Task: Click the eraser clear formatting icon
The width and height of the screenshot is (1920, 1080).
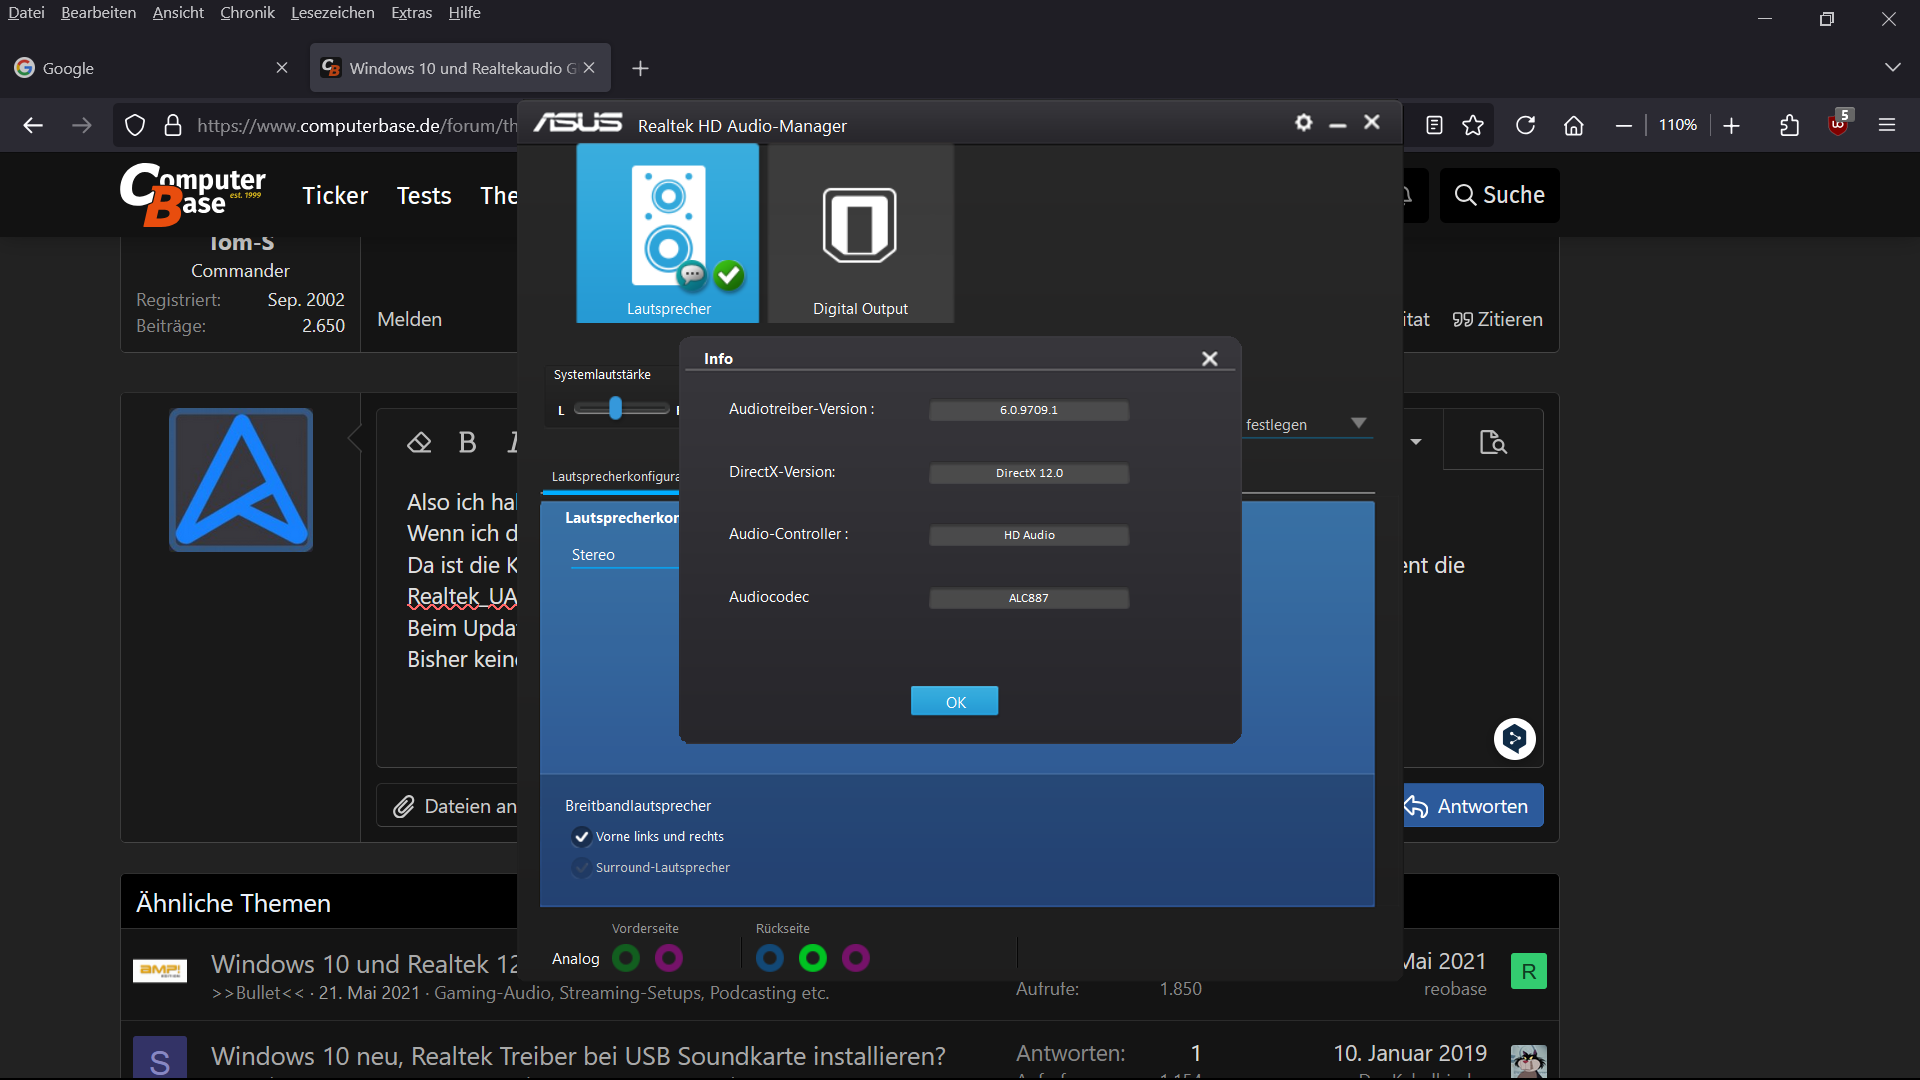Action: tap(419, 442)
